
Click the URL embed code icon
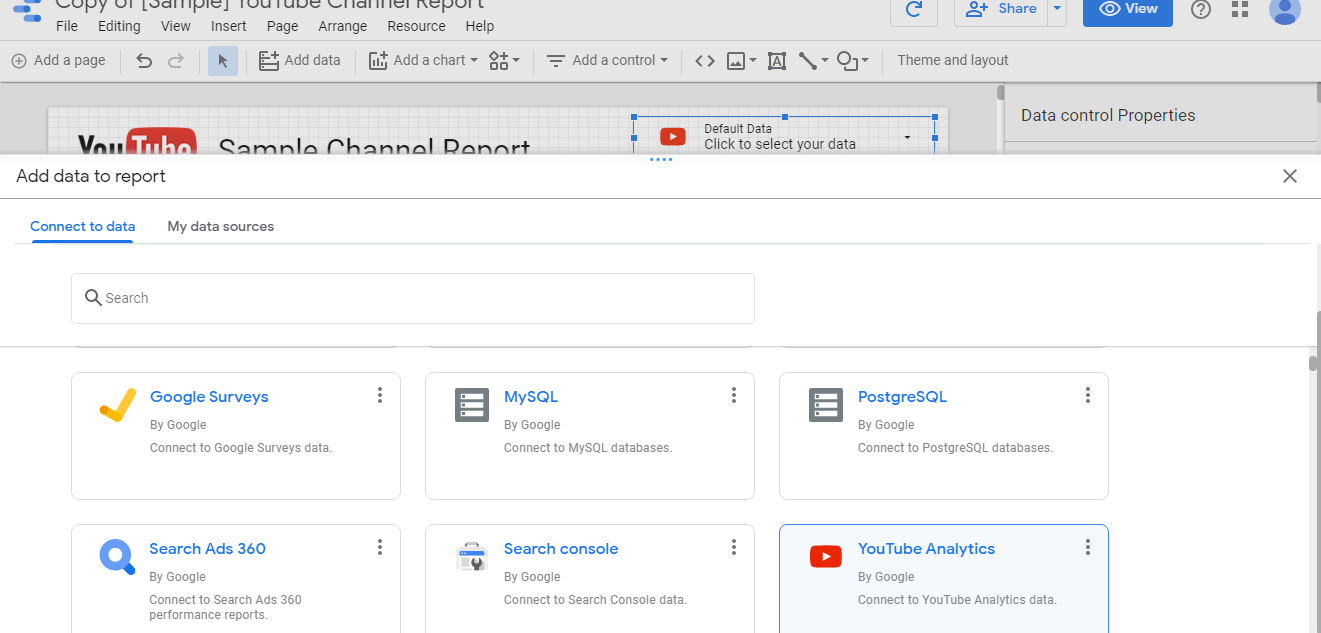tap(705, 61)
